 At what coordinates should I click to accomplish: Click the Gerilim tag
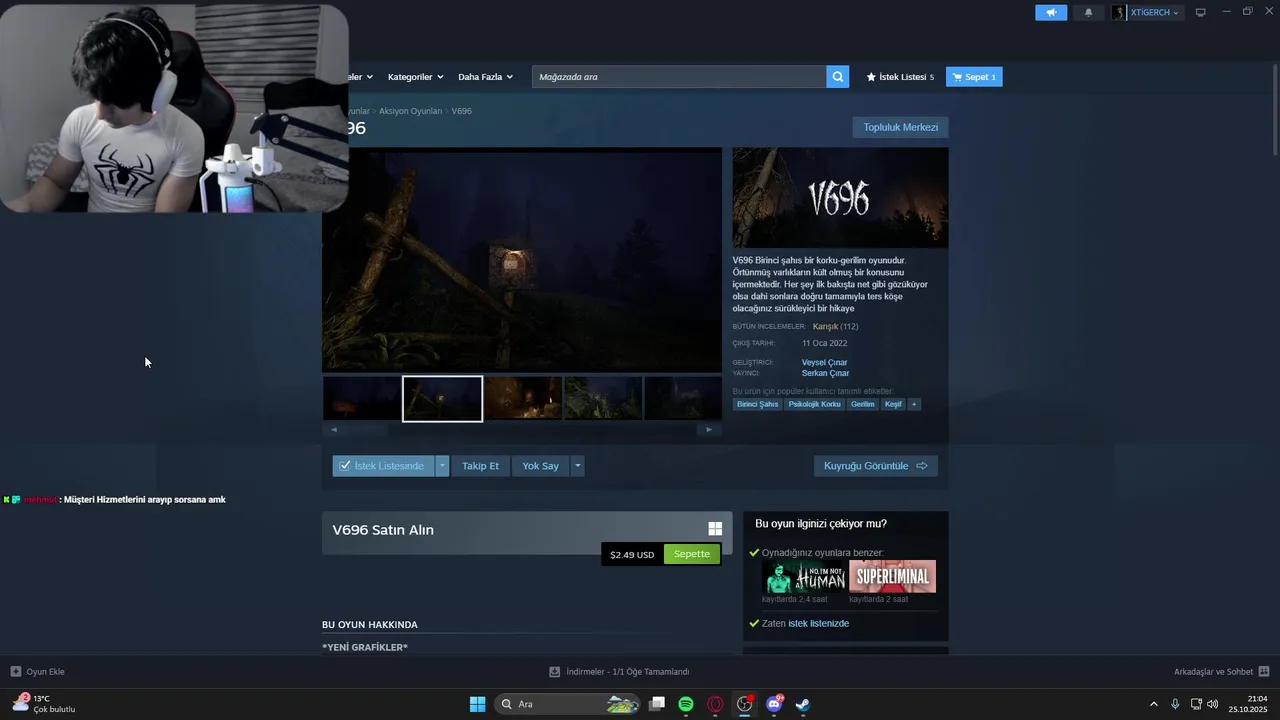pos(863,404)
